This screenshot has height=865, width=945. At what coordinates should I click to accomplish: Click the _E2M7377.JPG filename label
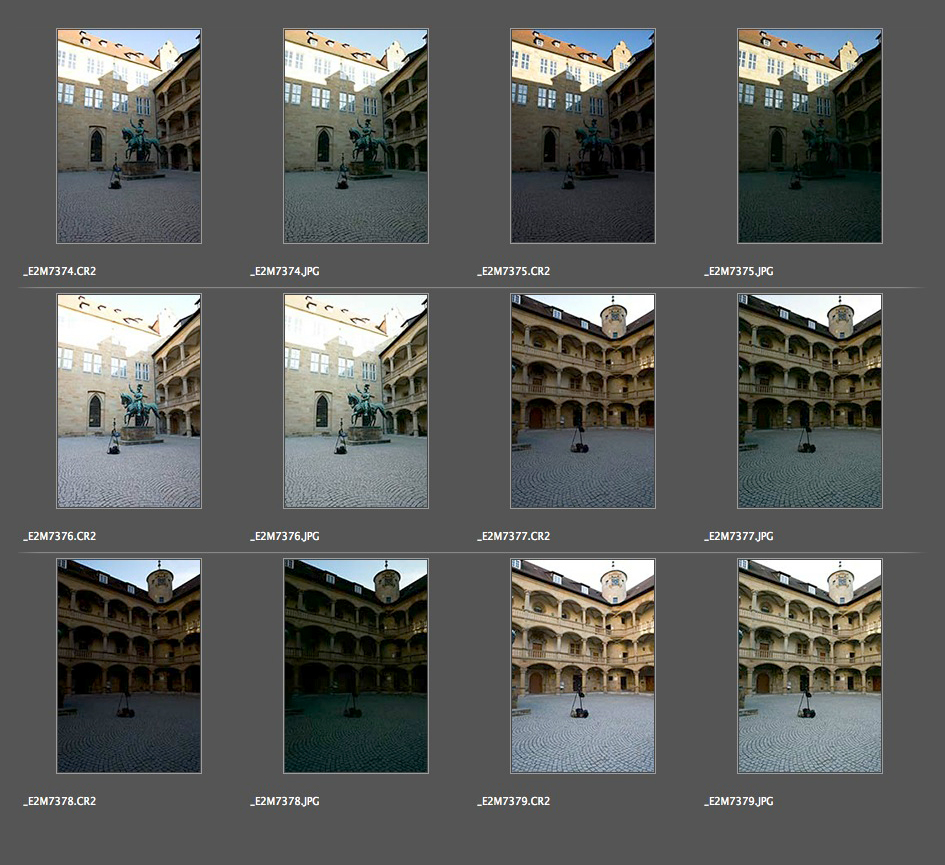pyautogui.click(x=739, y=536)
